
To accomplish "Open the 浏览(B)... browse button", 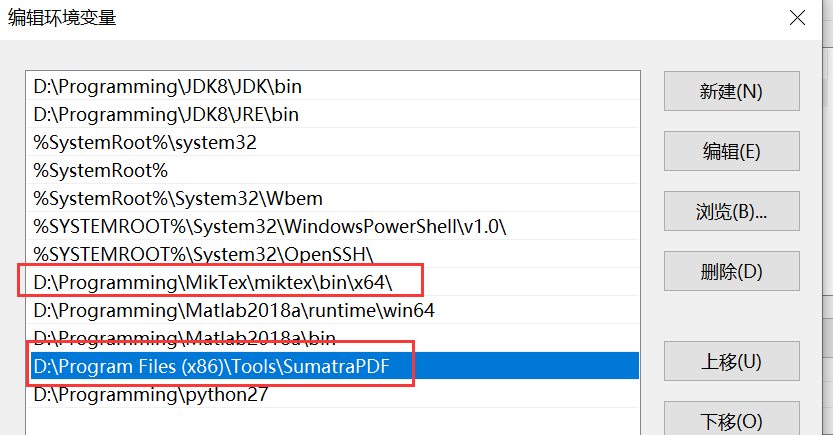I will click(x=732, y=211).
